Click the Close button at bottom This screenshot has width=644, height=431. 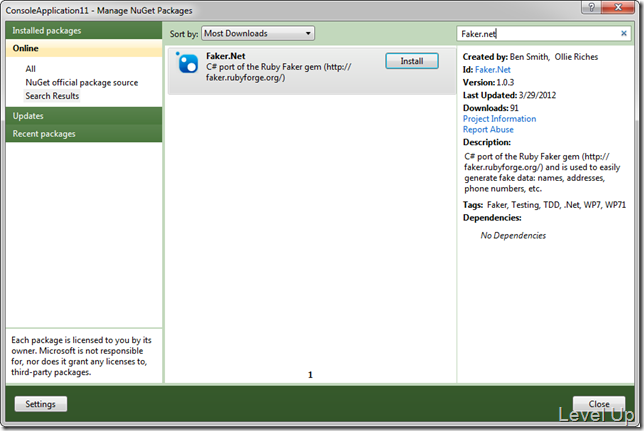coord(599,404)
